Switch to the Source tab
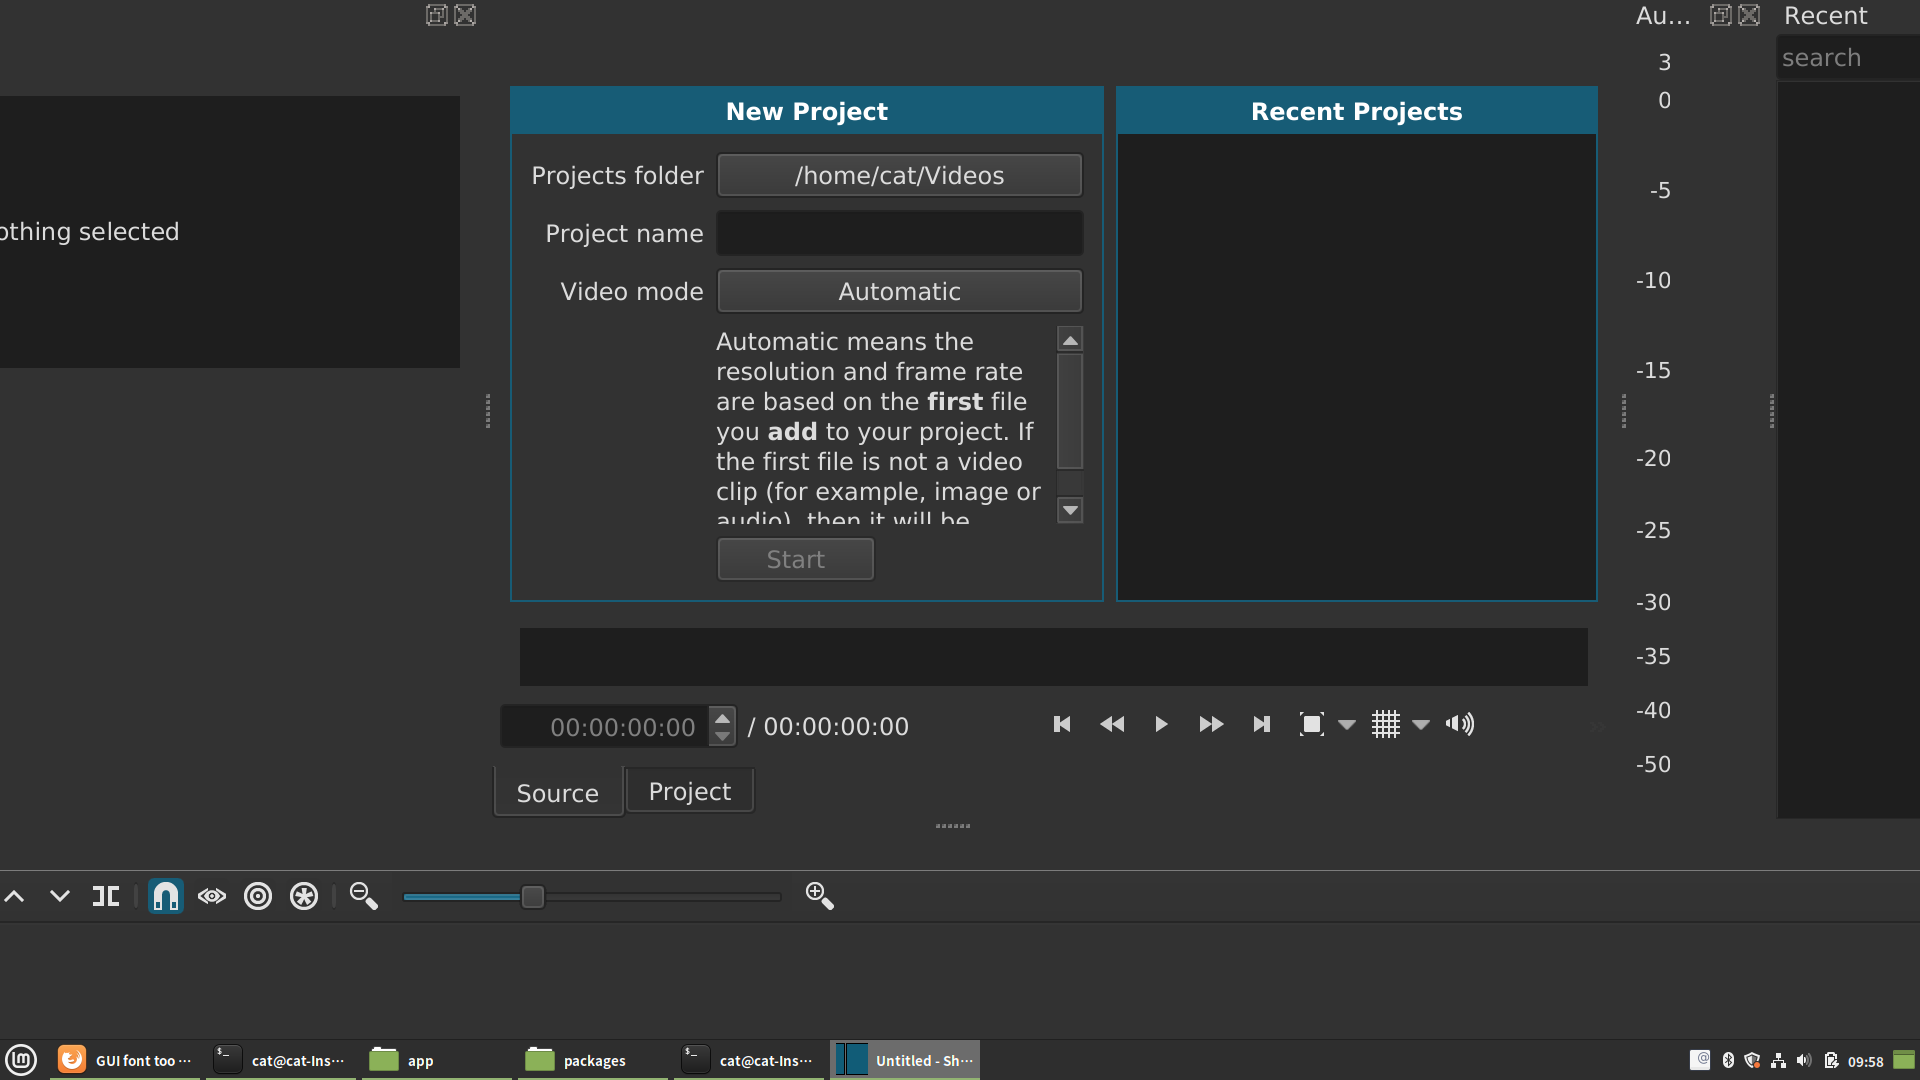Screen dimensions: 1920x1080 click(x=557, y=792)
